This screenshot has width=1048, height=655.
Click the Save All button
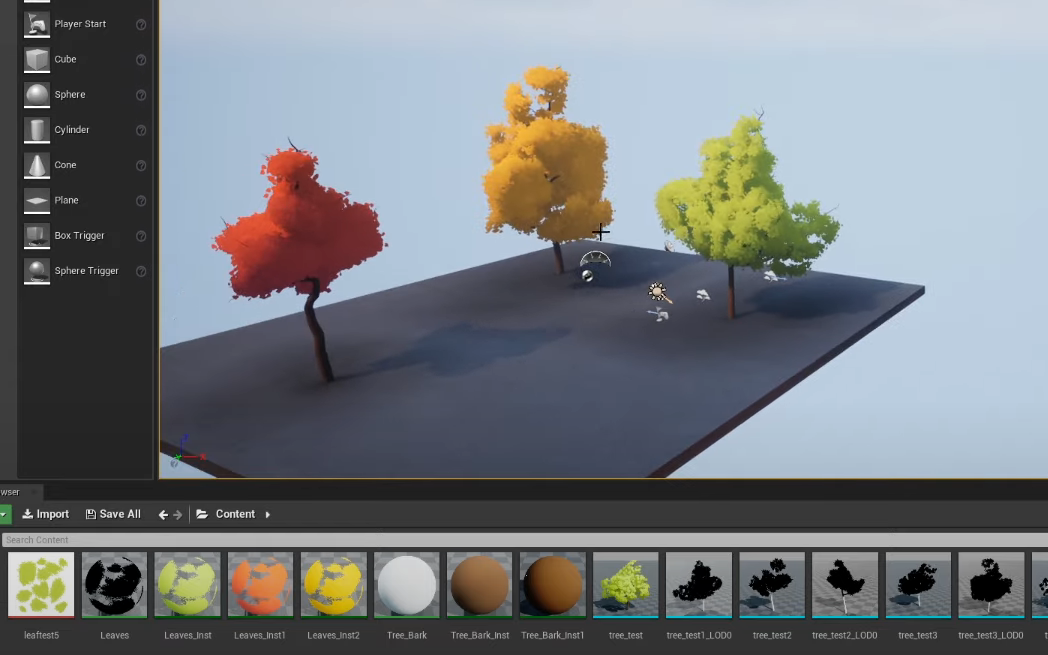pos(113,514)
